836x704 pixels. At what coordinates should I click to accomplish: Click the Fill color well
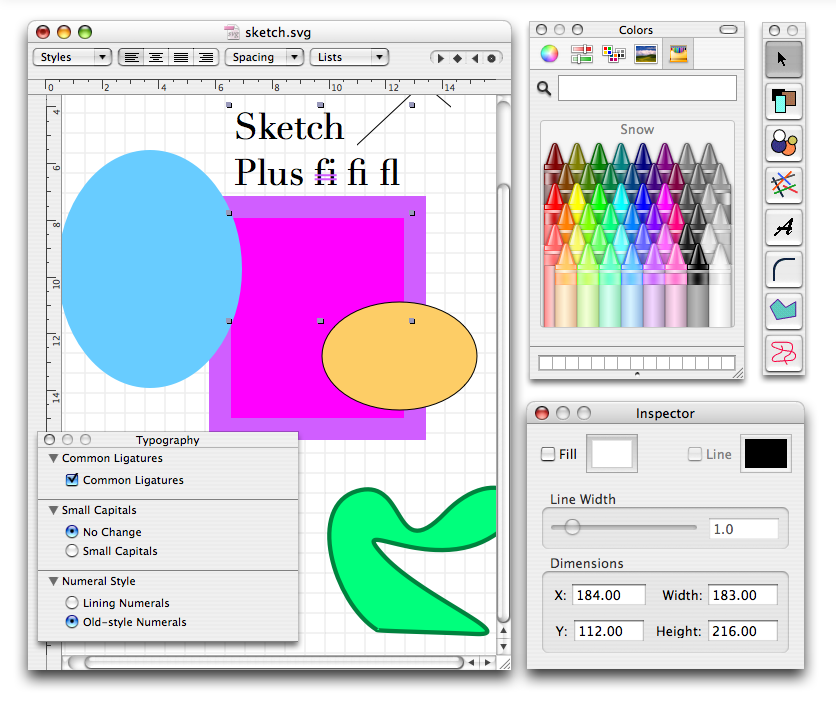[x=612, y=454]
